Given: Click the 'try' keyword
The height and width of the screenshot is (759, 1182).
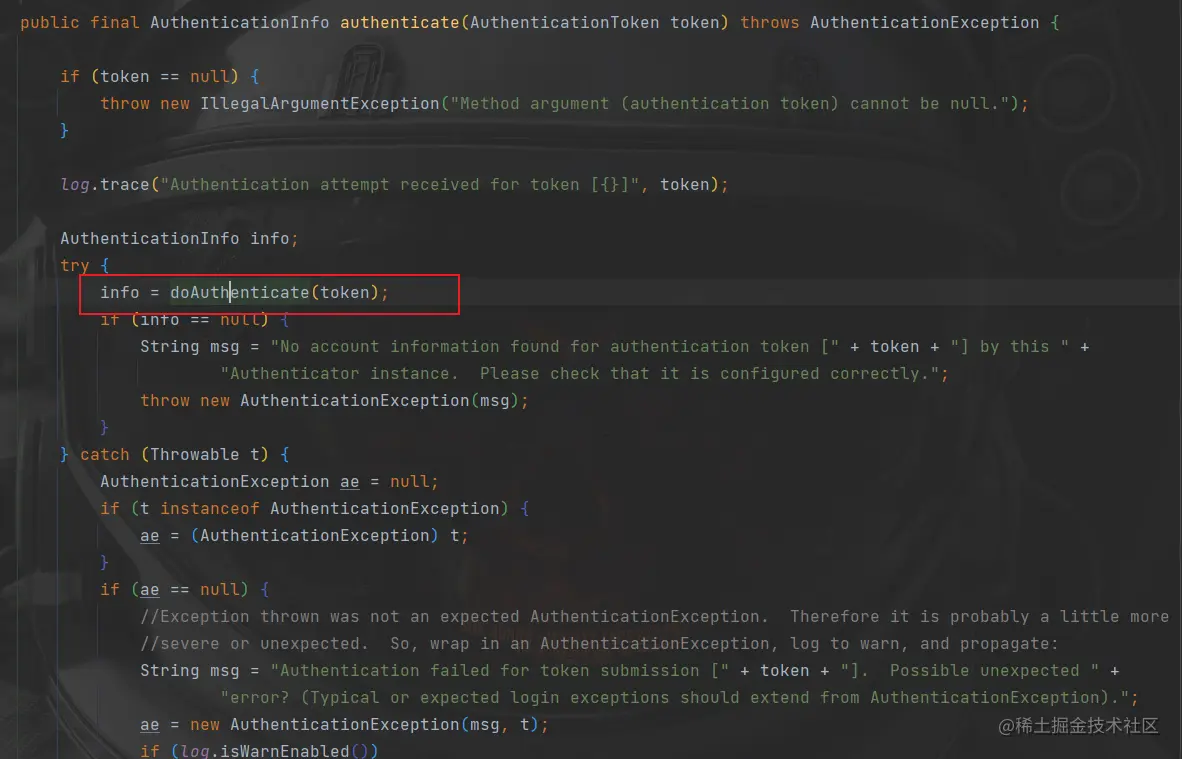Looking at the screenshot, I should 75,265.
